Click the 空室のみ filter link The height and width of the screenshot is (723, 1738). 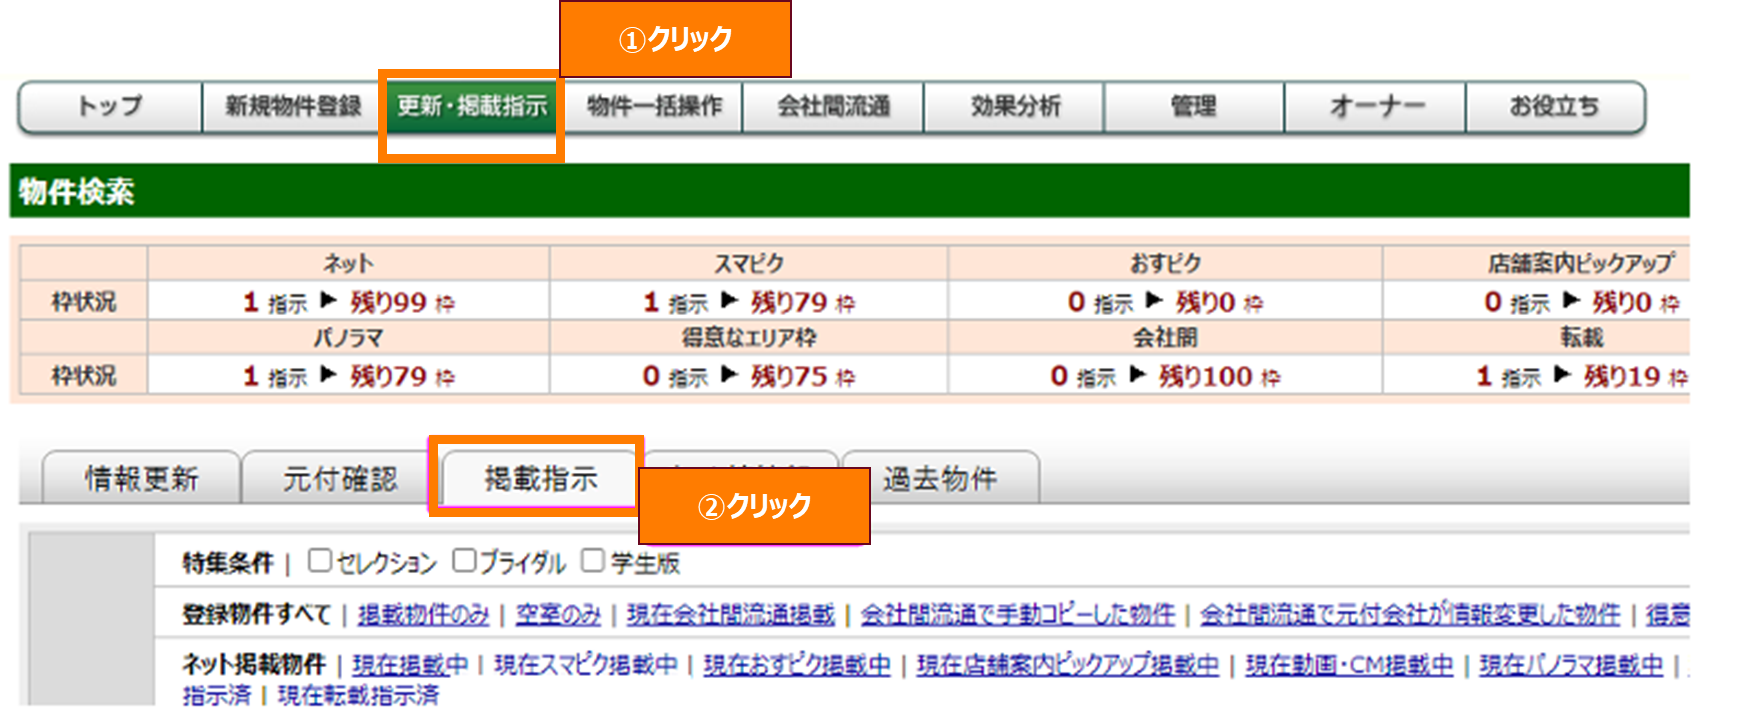pos(558,615)
